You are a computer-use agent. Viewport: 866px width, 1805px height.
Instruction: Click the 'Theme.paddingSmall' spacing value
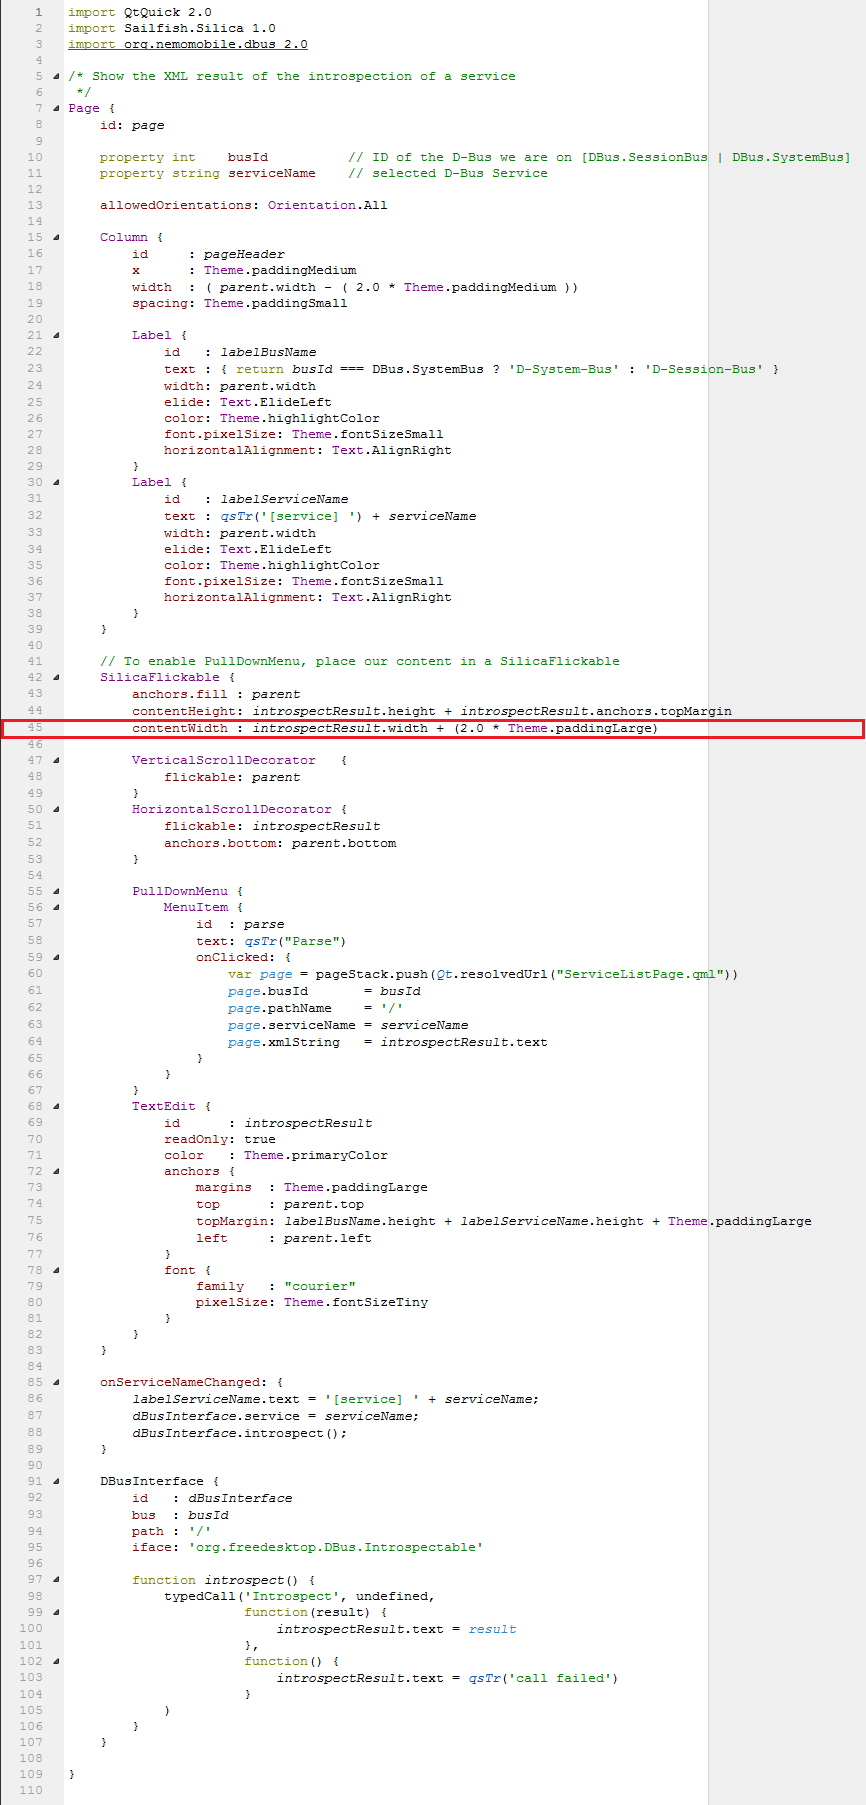click(x=276, y=303)
